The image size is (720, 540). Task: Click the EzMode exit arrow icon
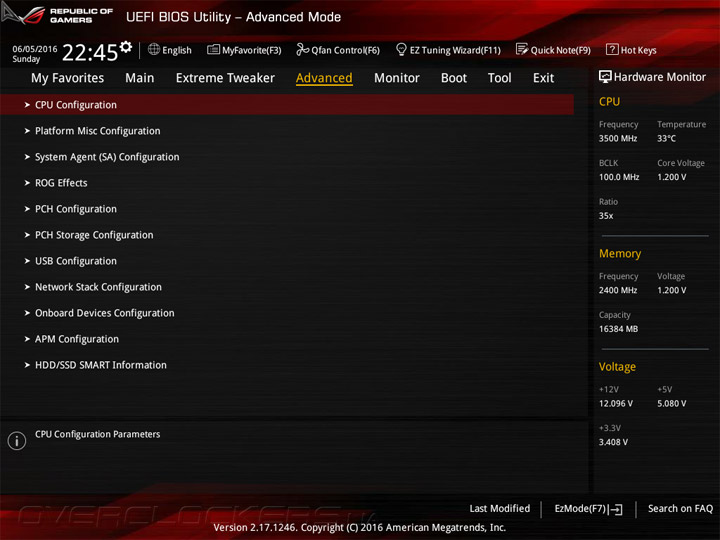point(616,509)
